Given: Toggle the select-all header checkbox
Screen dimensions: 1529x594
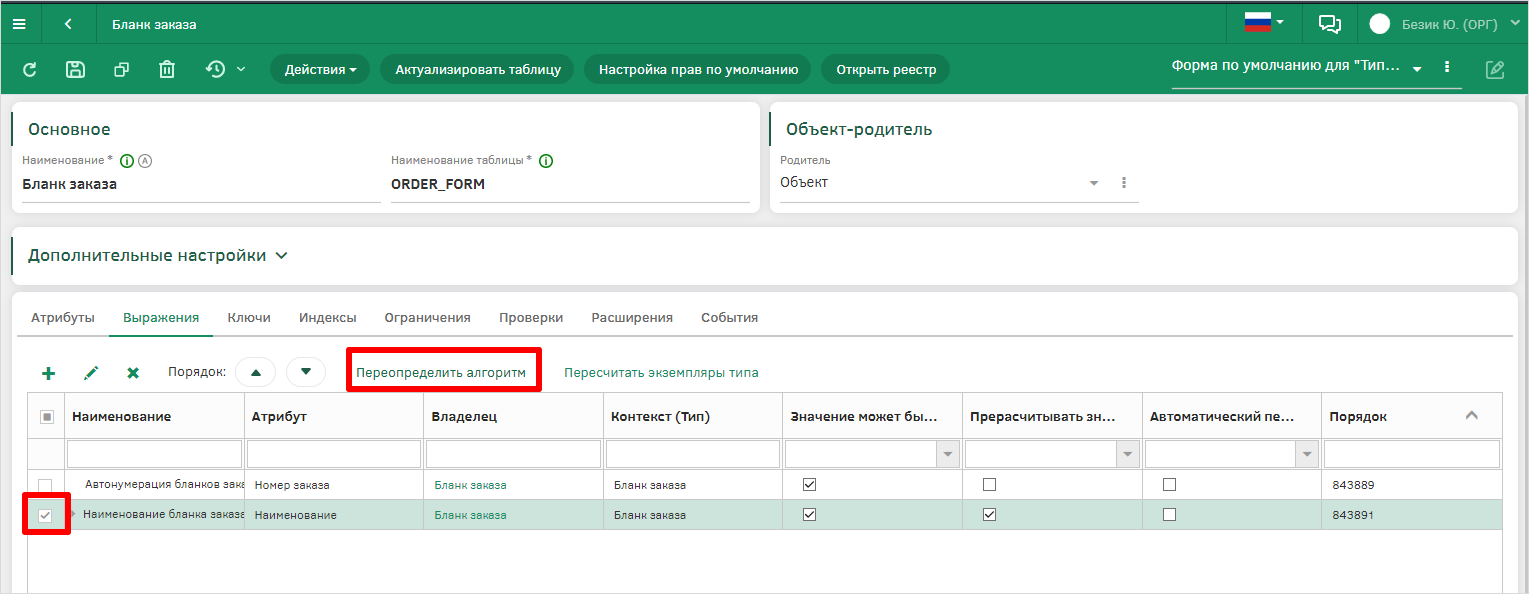Looking at the screenshot, I should pos(46,417).
